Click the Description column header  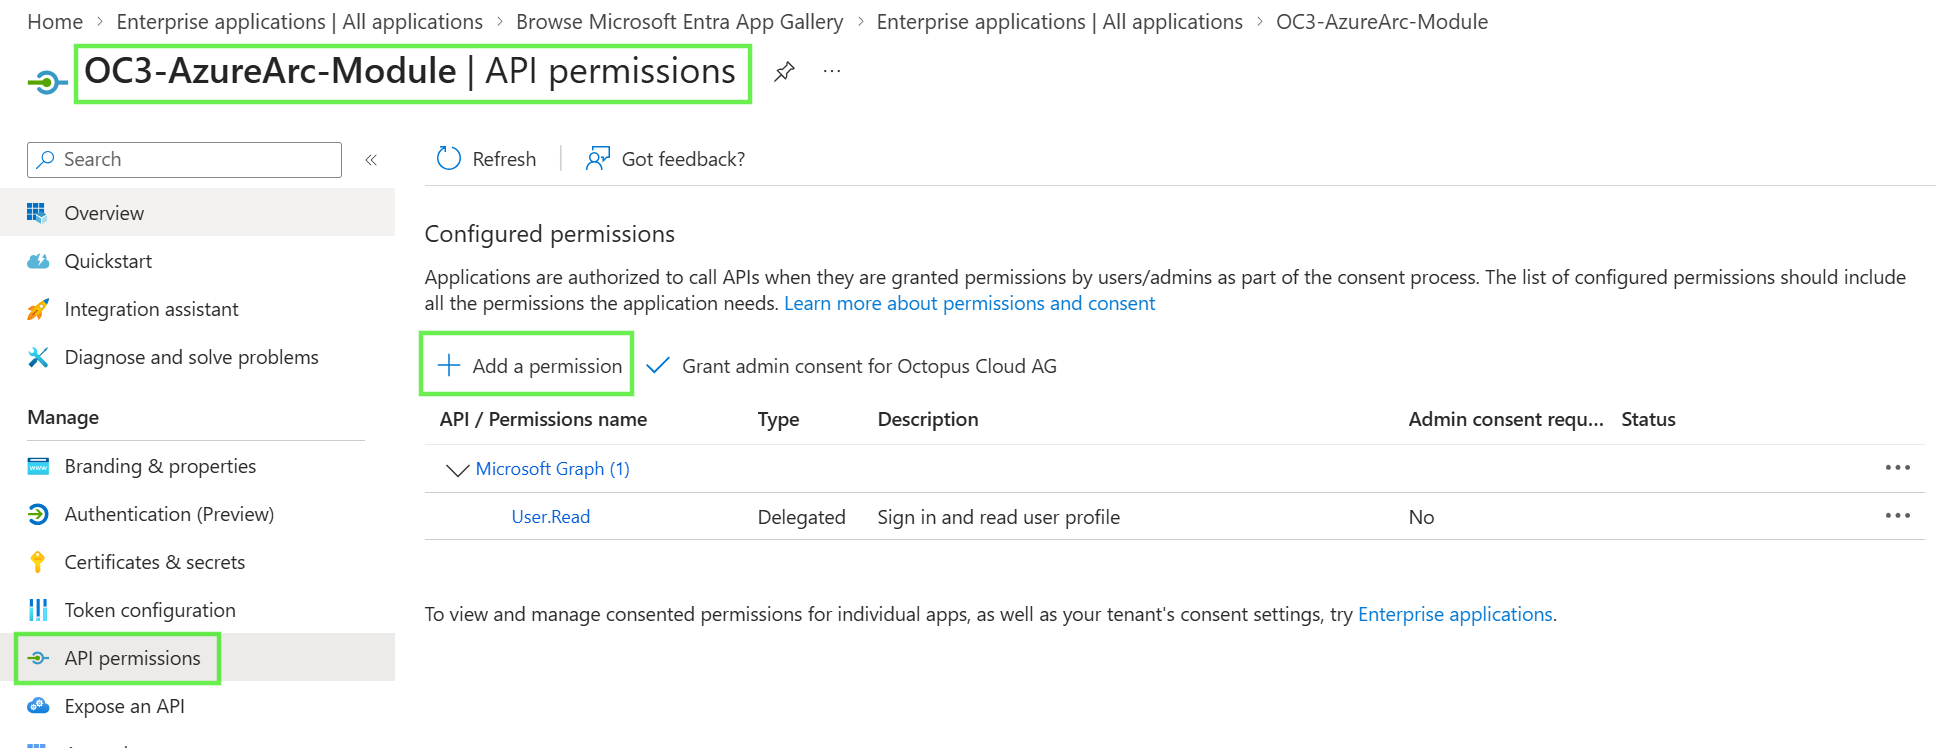pyautogui.click(x=928, y=420)
